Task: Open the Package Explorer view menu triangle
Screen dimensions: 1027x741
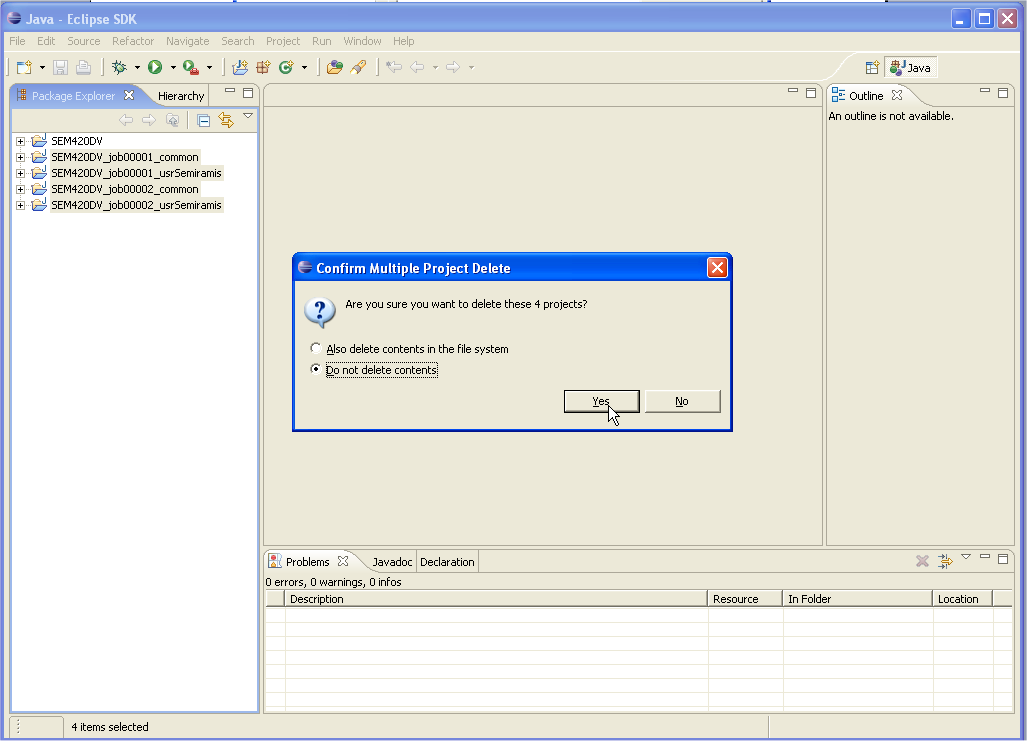Action: pos(248,116)
